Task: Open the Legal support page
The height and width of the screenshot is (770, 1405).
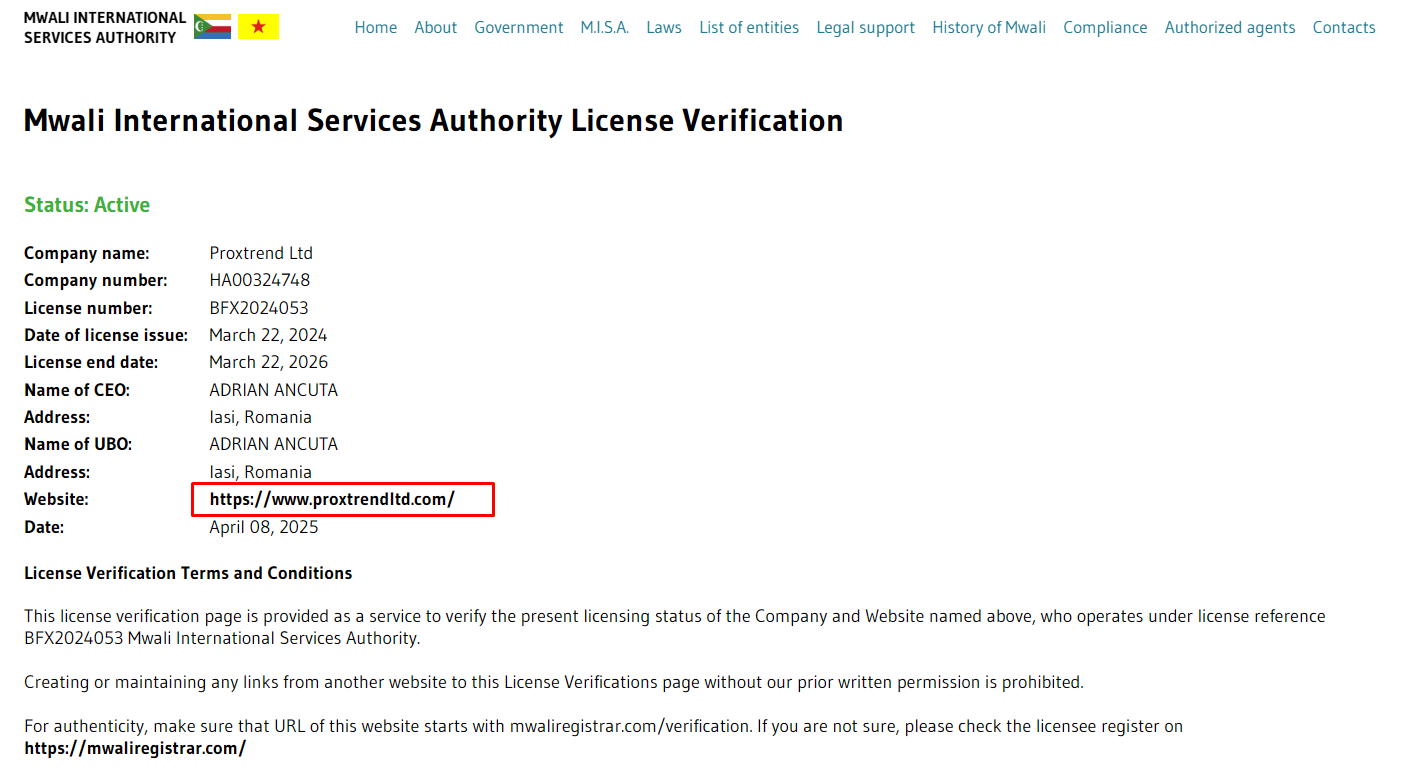Action: (x=865, y=28)
